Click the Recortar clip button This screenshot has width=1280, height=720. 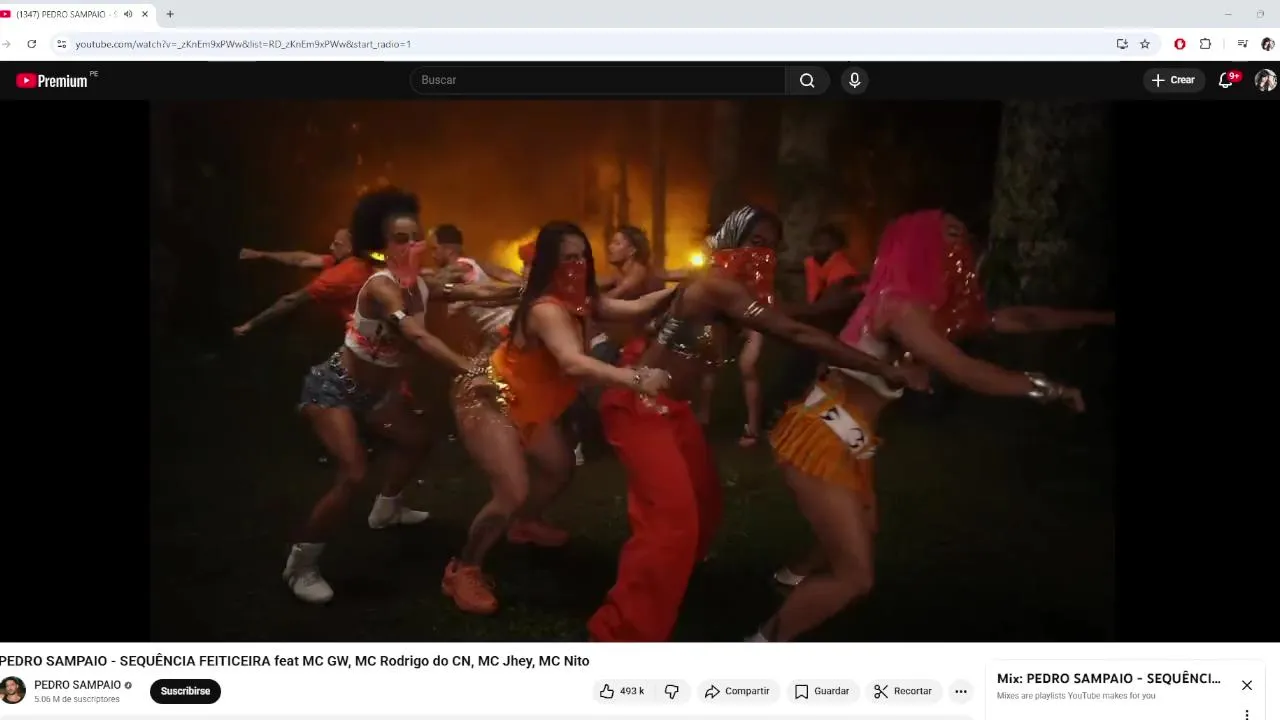[903, 691]
